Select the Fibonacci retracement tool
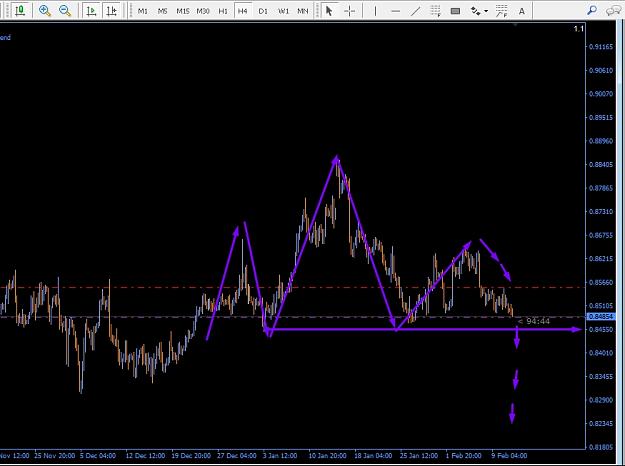The image size is (625, 466). pyautogui.click(x=436, y=11)
